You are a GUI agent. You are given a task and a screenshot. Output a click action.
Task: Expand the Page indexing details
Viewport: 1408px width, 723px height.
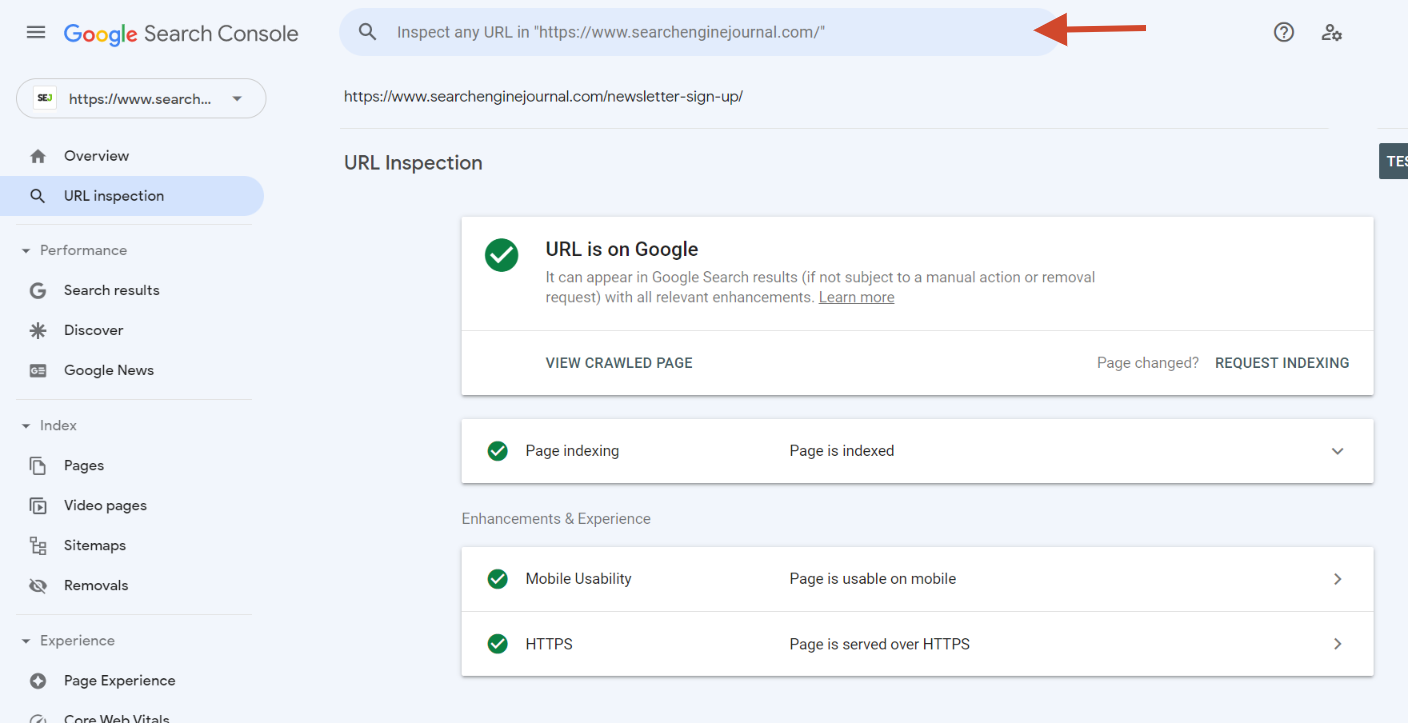click(x=1337, y=451)
